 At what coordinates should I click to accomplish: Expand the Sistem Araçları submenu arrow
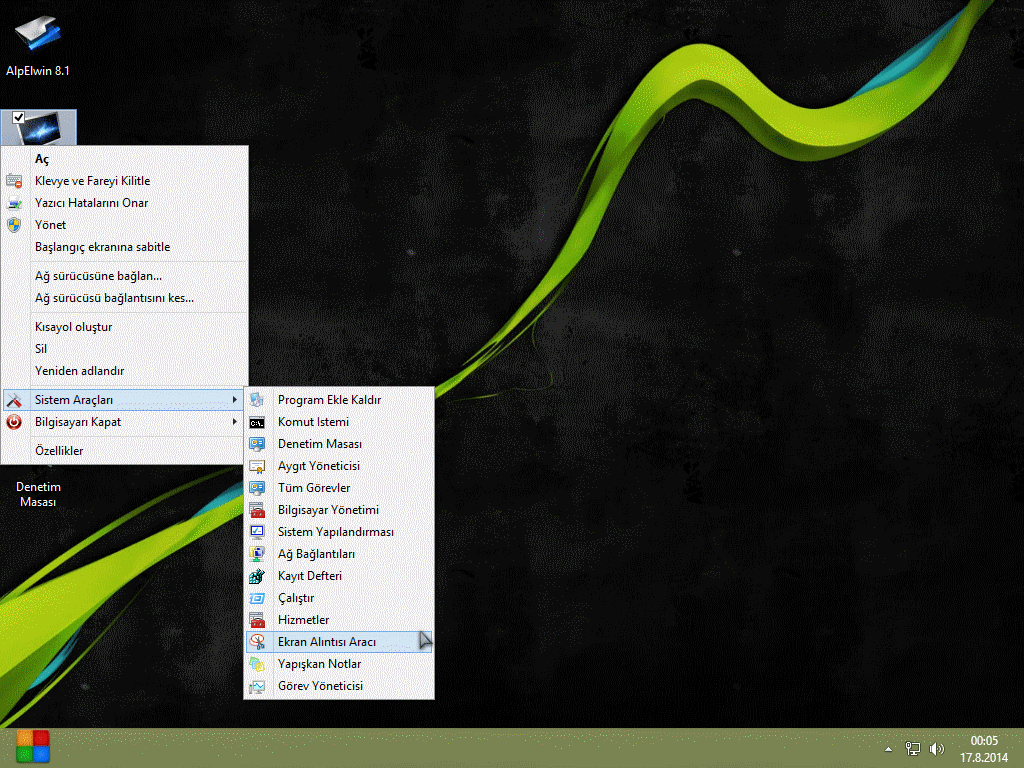click(235, 400)
